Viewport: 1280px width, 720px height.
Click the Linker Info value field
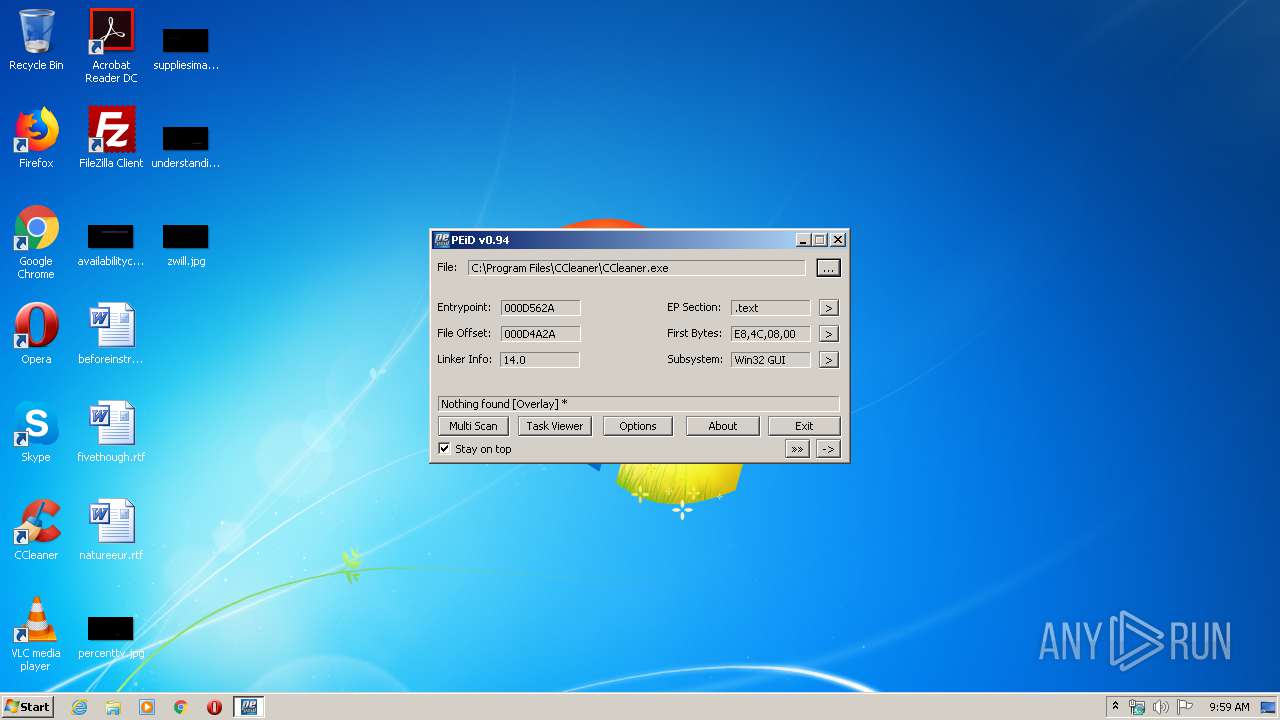tap(540, 360)
